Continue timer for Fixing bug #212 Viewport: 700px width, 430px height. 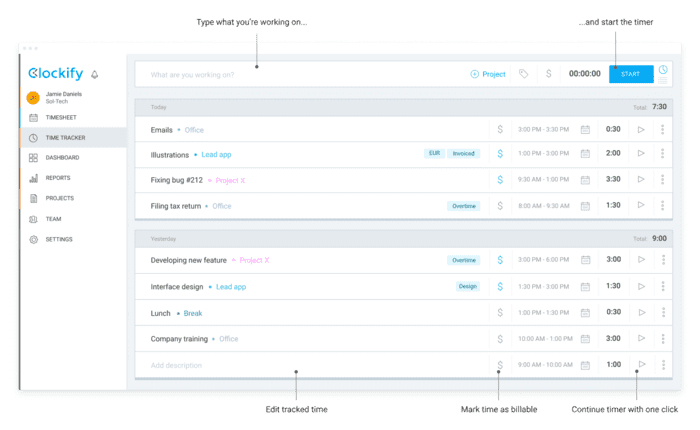click(x=641, y=179)
